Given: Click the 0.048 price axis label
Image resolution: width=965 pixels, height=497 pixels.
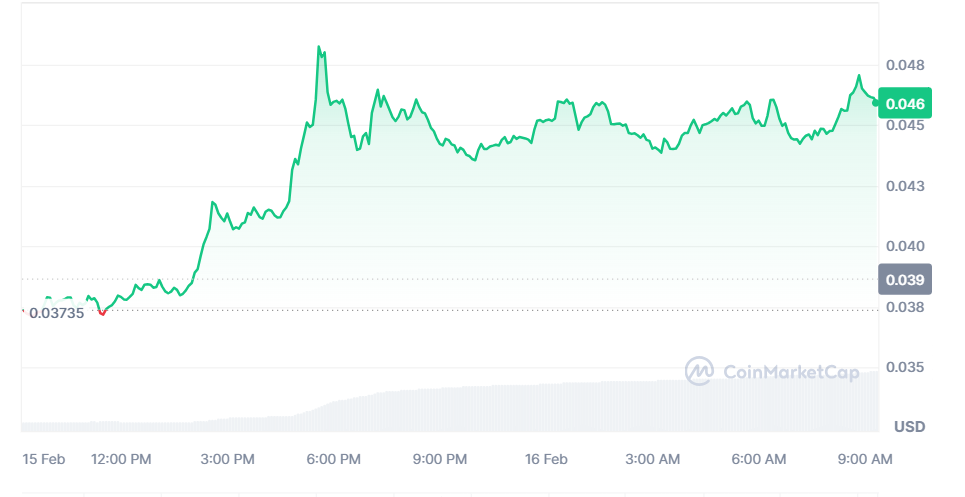Looking at the screenshot, I should [905, 65].
